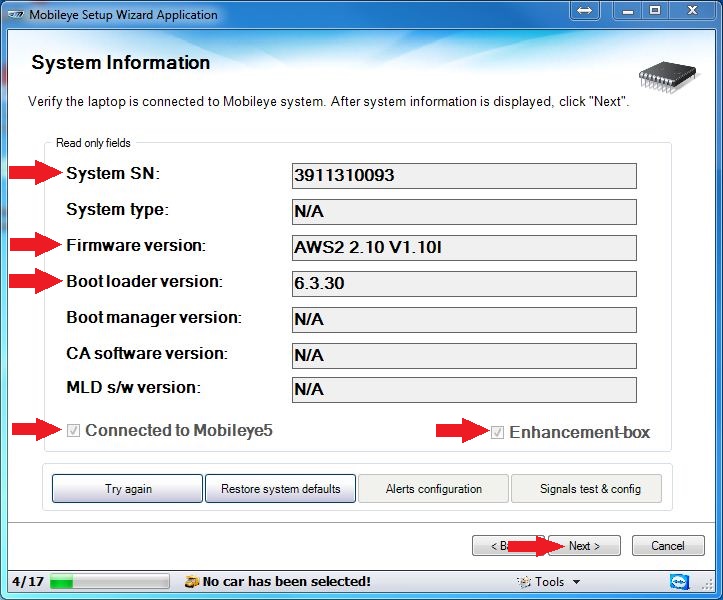
Task: Click the 'Read only fields' group label
Action: coord(93,143)
